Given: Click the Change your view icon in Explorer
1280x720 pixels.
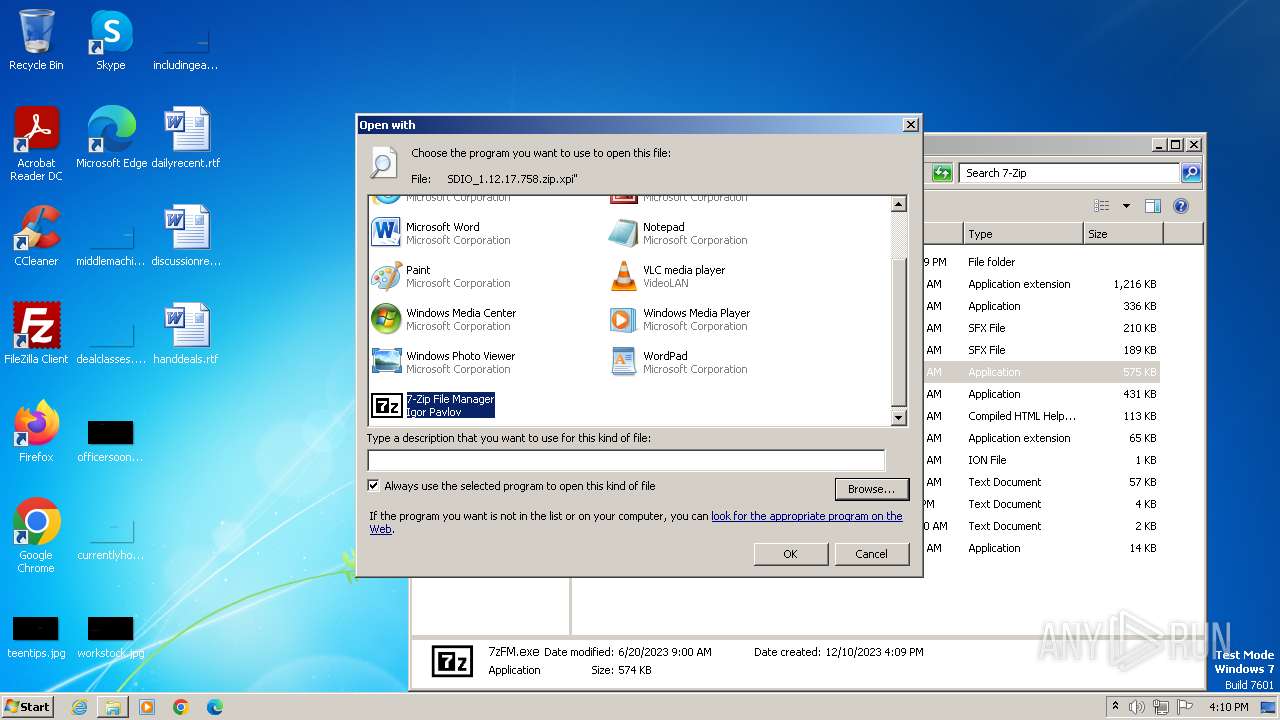Looking at the screenshot, I should pos(1102,206).
